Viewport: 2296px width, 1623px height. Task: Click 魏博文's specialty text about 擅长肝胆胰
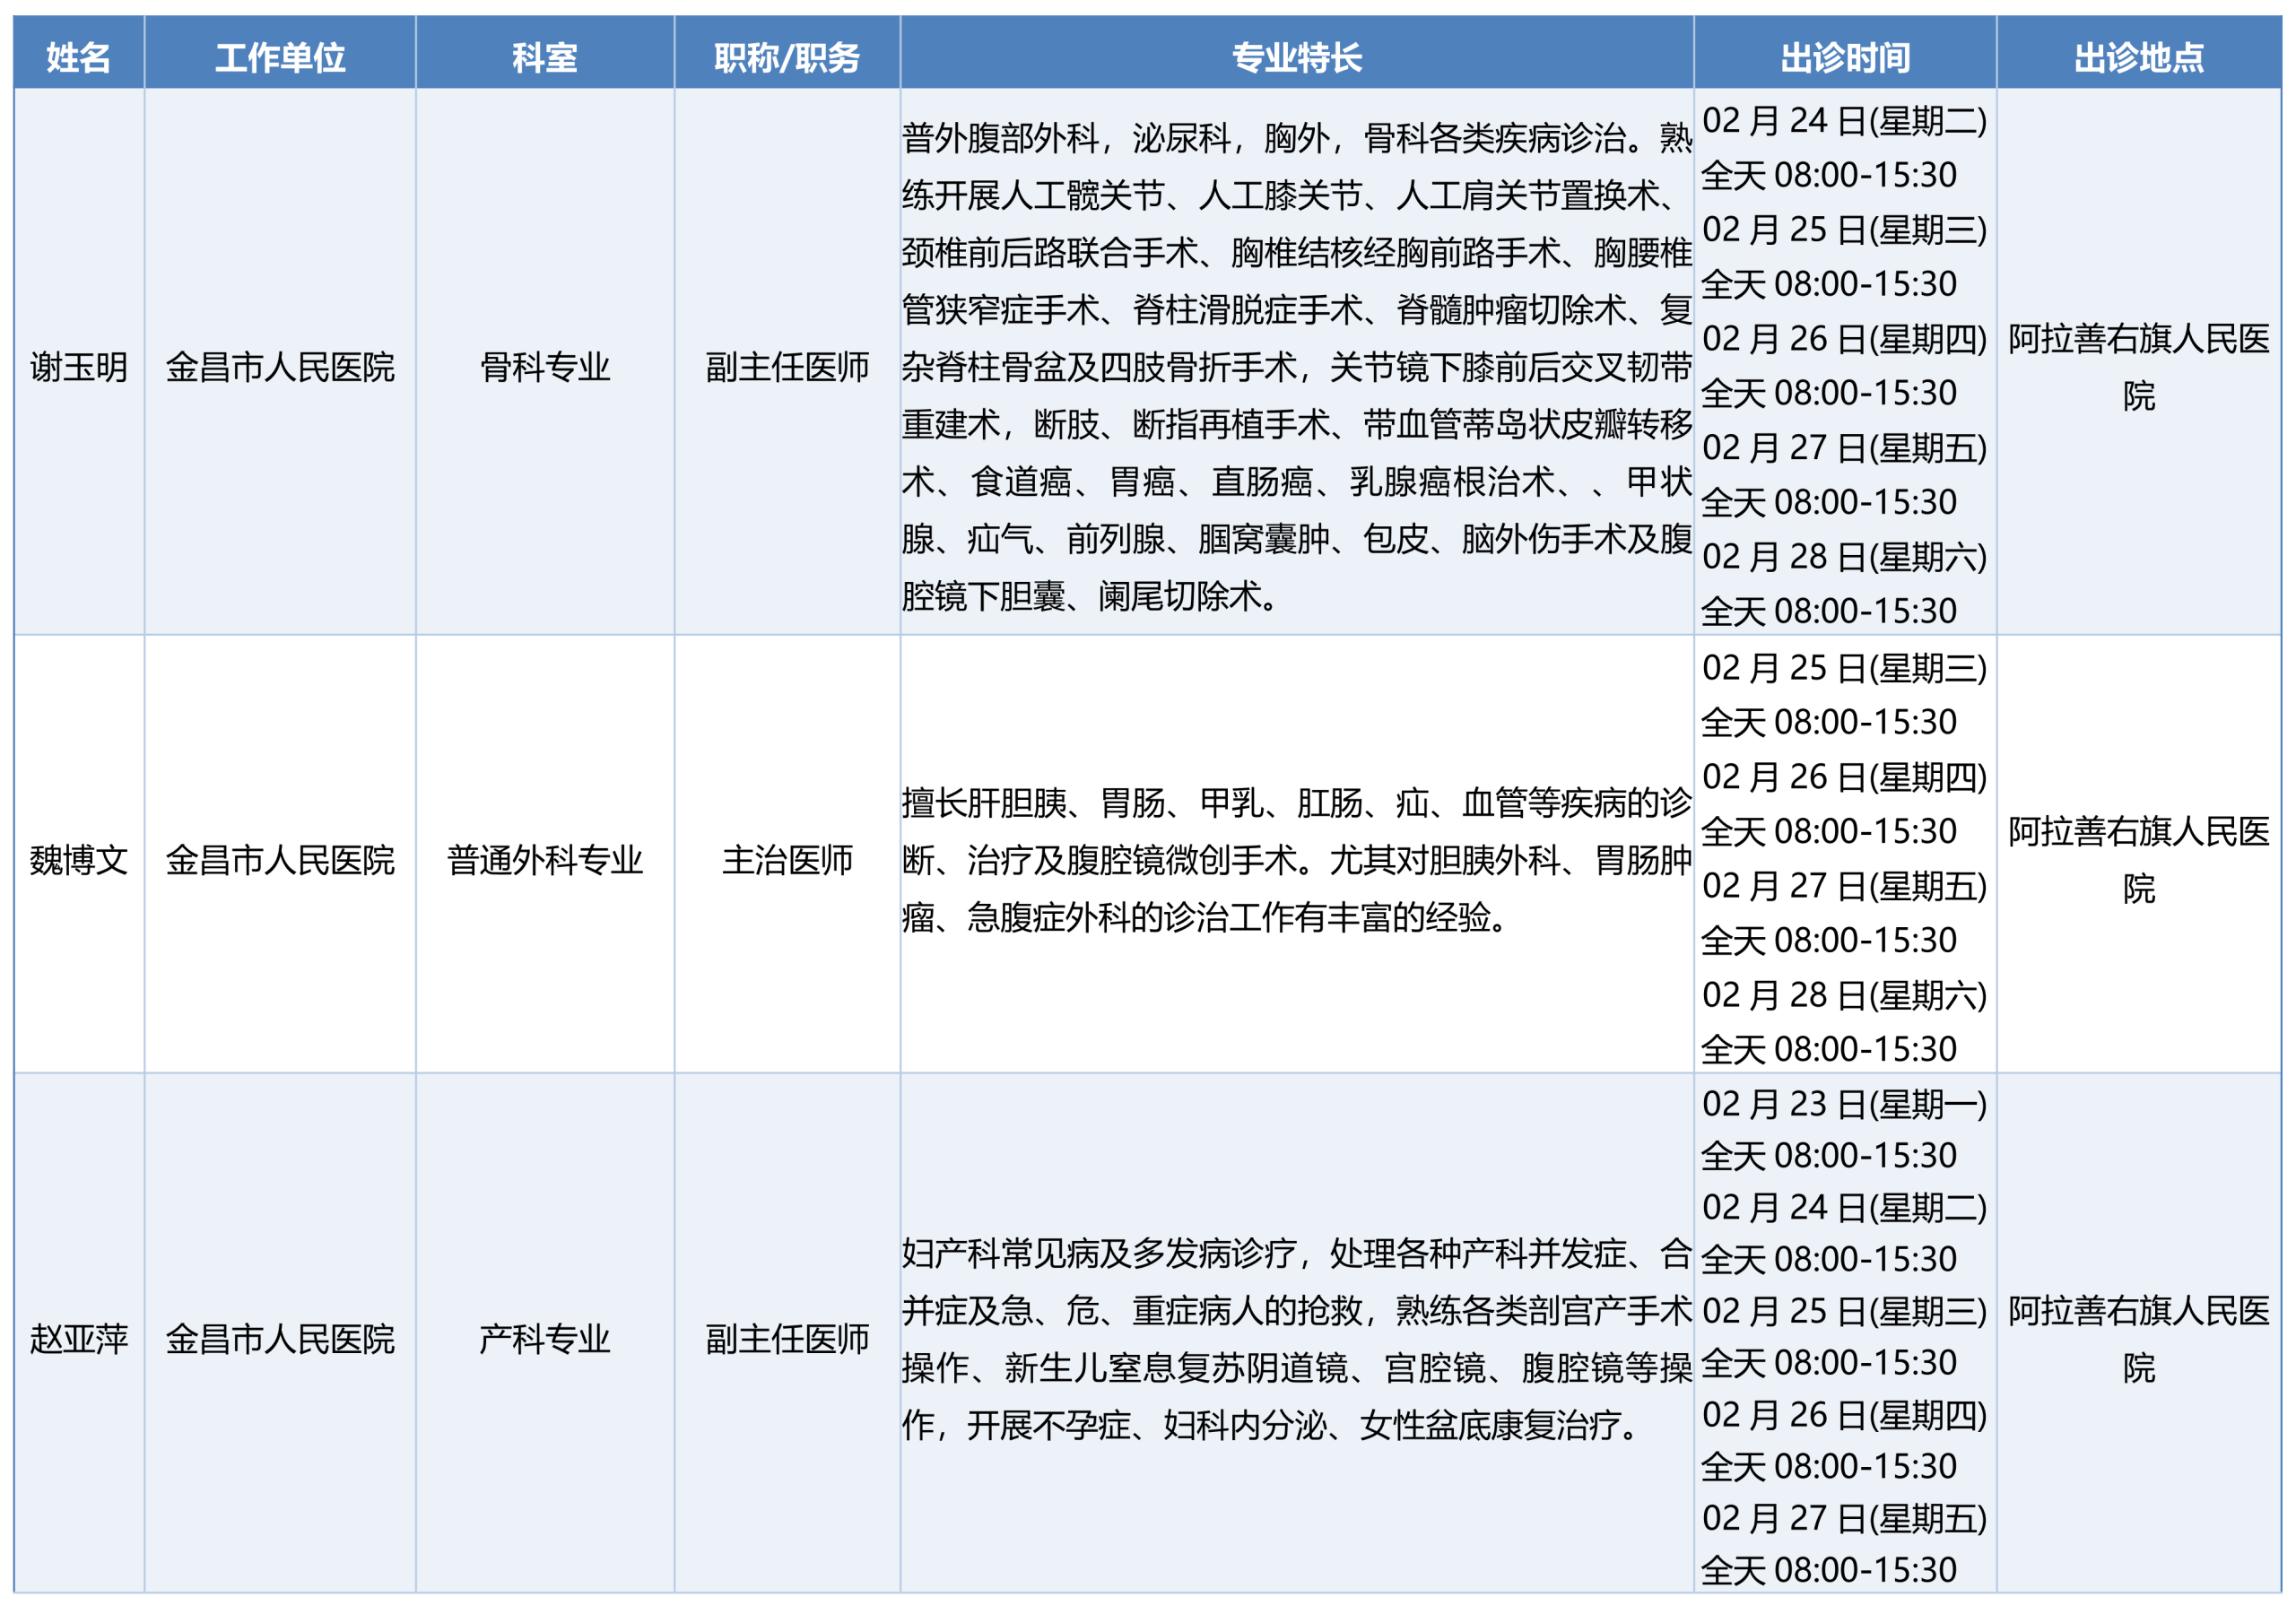click(1296, 860)
